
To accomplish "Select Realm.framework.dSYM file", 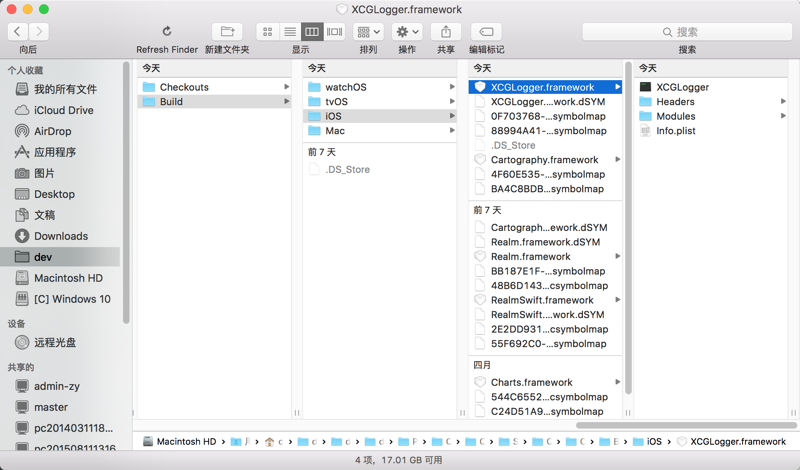I will click(545, 242).
